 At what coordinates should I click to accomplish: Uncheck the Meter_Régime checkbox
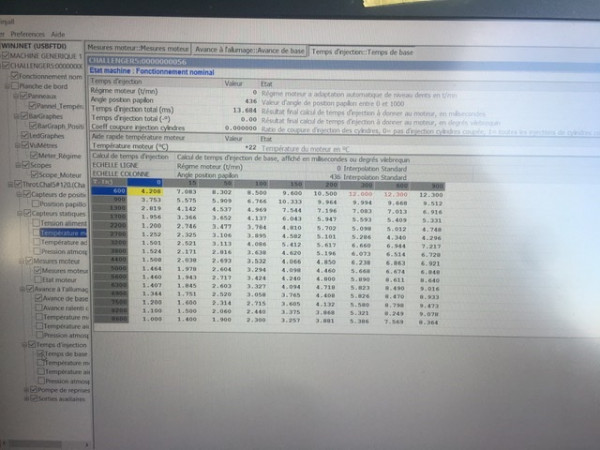(x=34, y=155)
